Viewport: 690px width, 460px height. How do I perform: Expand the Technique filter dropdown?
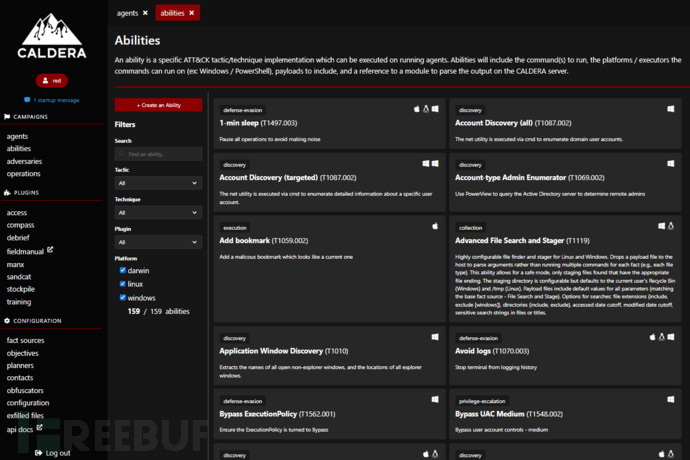pyautogui.click(x=158, y=212)
